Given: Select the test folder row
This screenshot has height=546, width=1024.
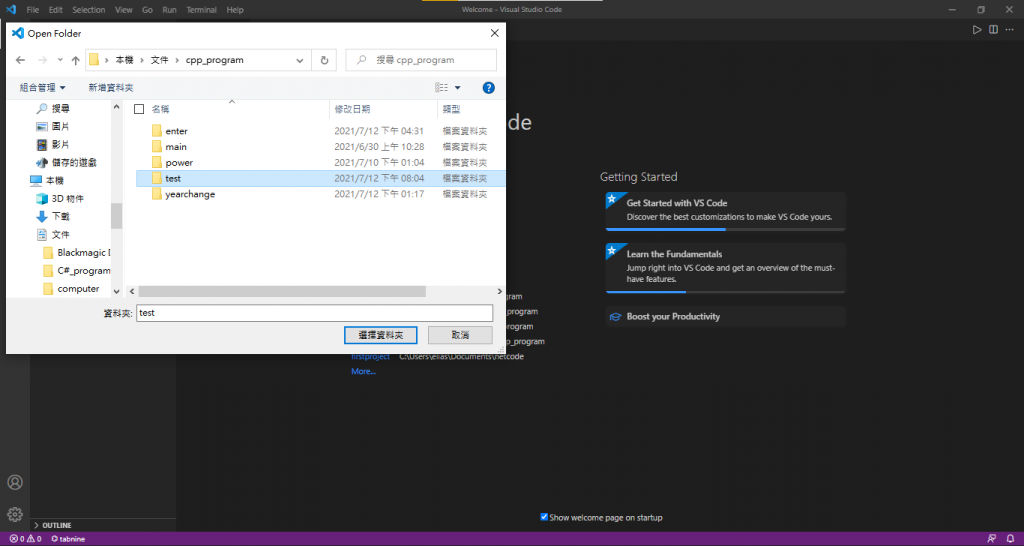Looking at the screenshot, I should [321, 178].
